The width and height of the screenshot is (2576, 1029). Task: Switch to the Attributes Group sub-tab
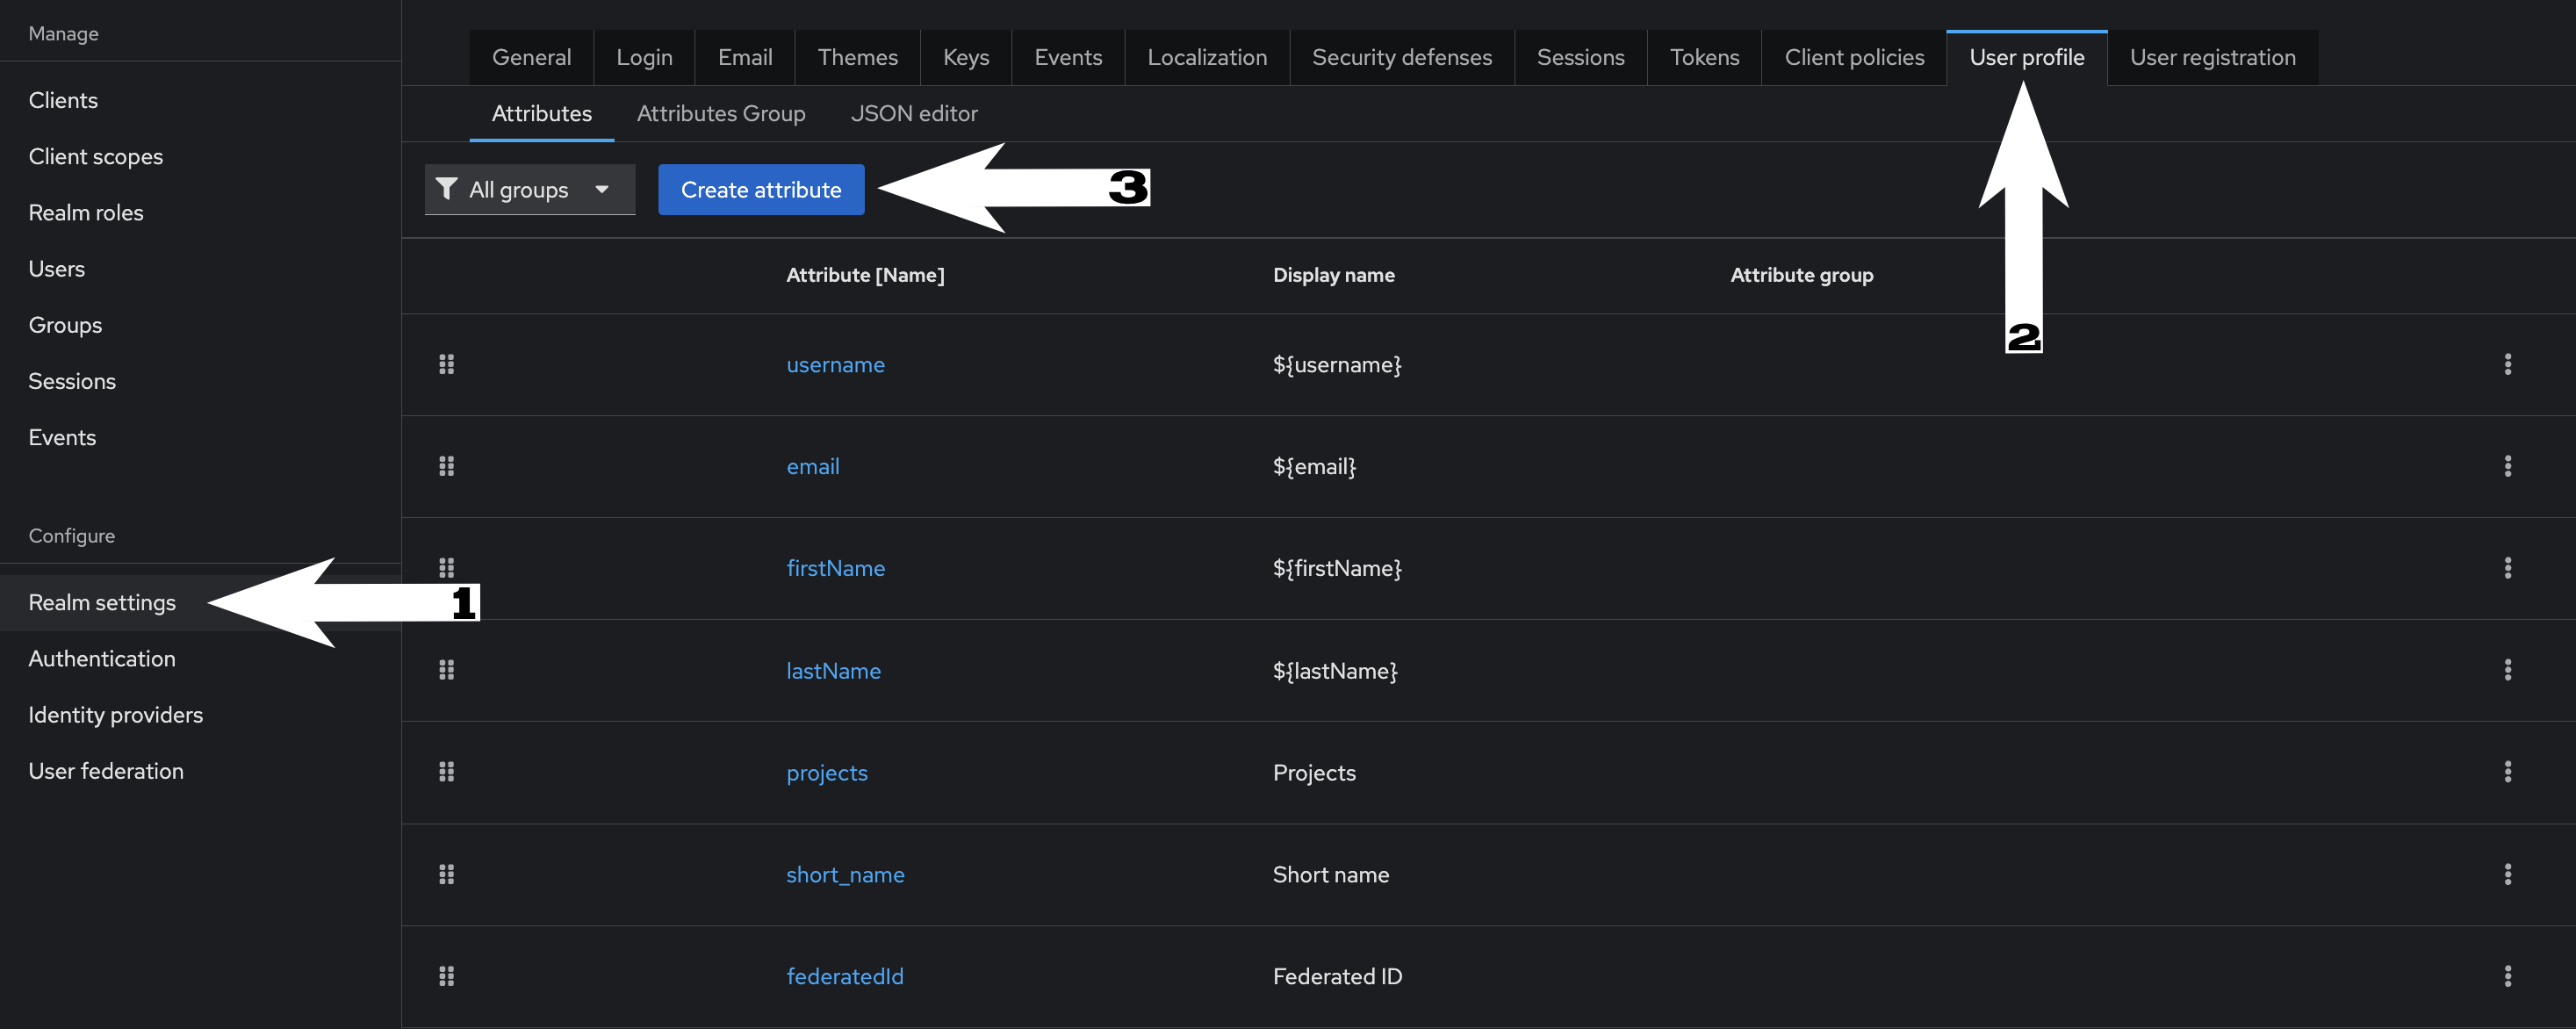[x=721, y=113]
